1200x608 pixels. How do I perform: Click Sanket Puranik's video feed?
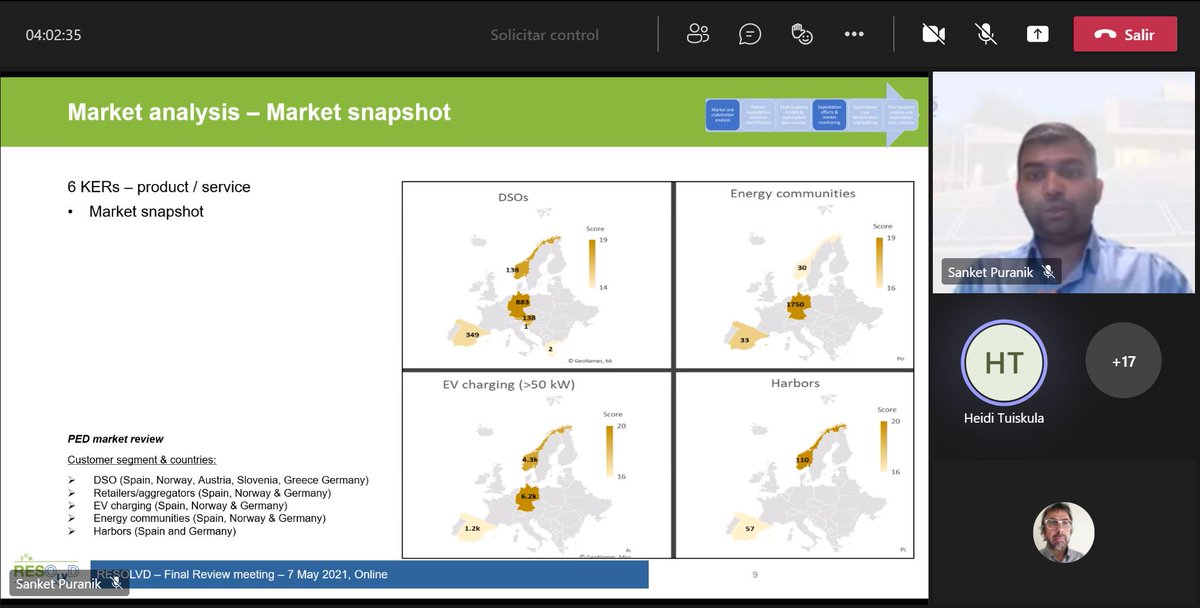click(x=1063, y=180)
